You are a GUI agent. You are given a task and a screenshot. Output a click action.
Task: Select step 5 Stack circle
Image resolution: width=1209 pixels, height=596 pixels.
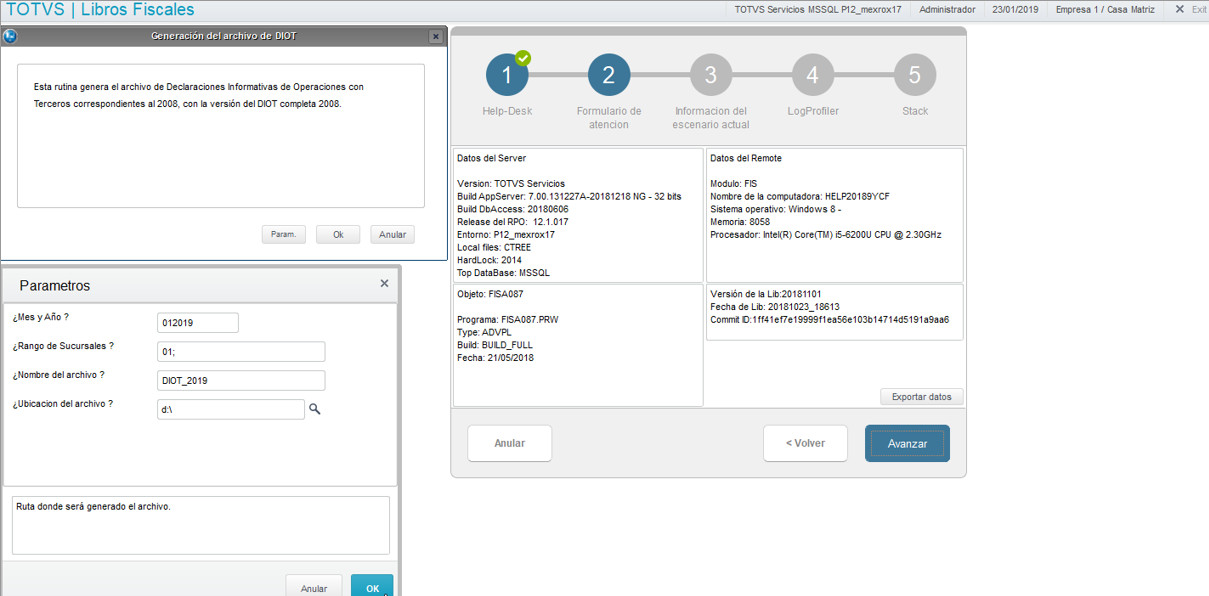click(x=915, y=75)
